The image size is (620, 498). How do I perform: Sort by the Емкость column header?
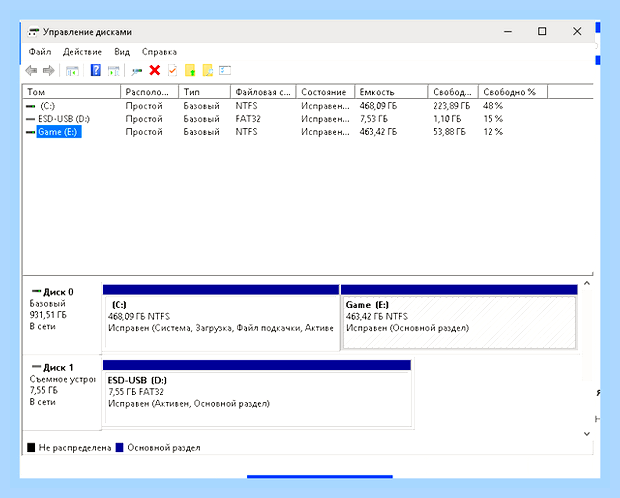tap(391, 92)
